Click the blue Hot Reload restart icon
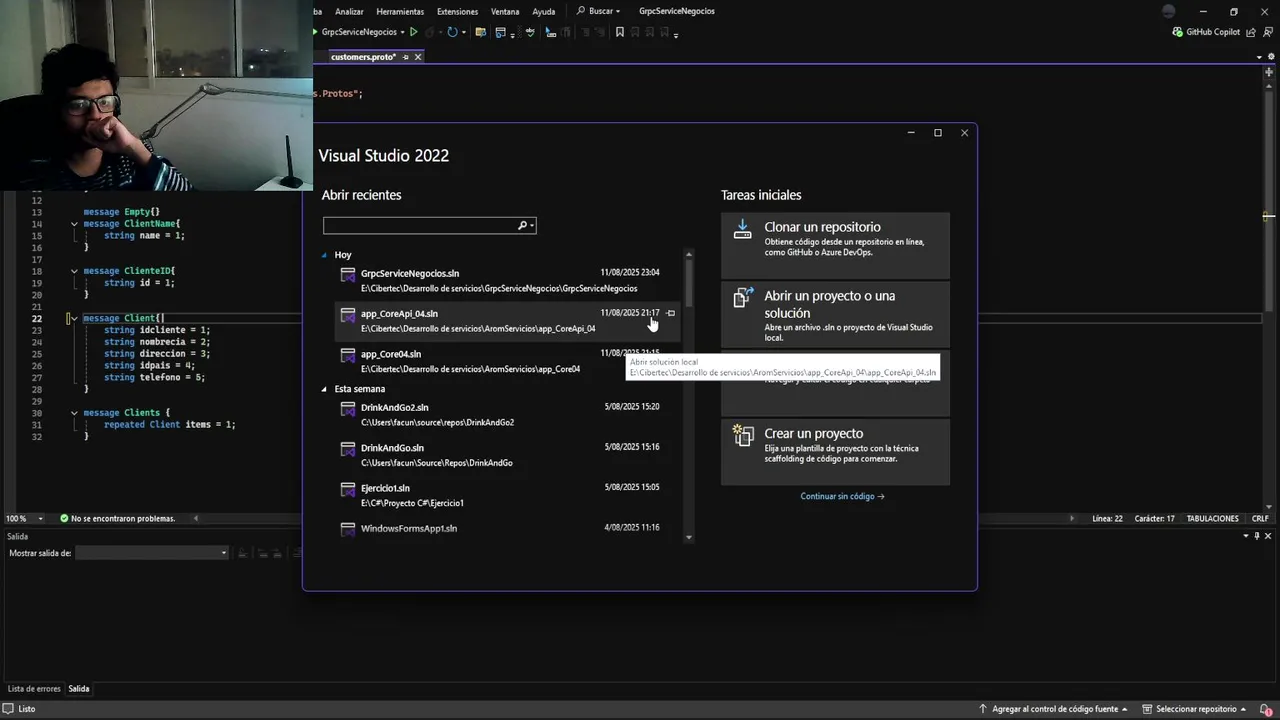The width and height of the screenshot is (1280, 720). coord(452,32)
